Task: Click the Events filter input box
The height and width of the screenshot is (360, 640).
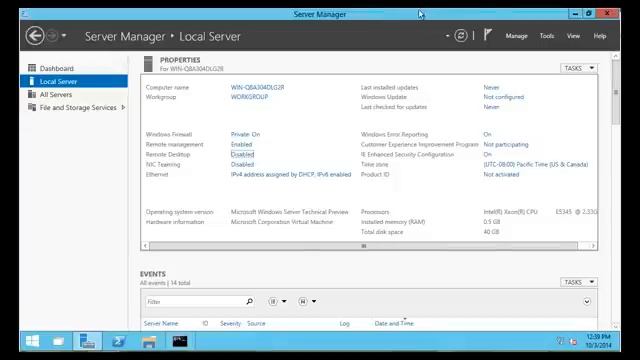Action: tap(195, 302)
